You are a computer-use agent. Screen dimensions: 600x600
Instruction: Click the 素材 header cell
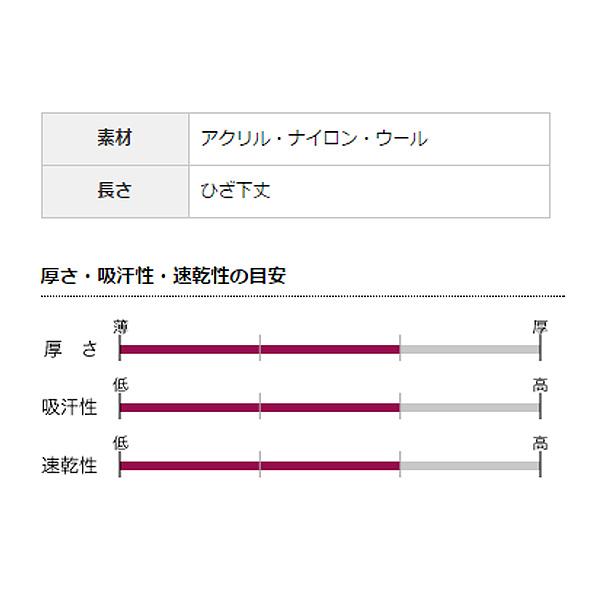point(115,139)
